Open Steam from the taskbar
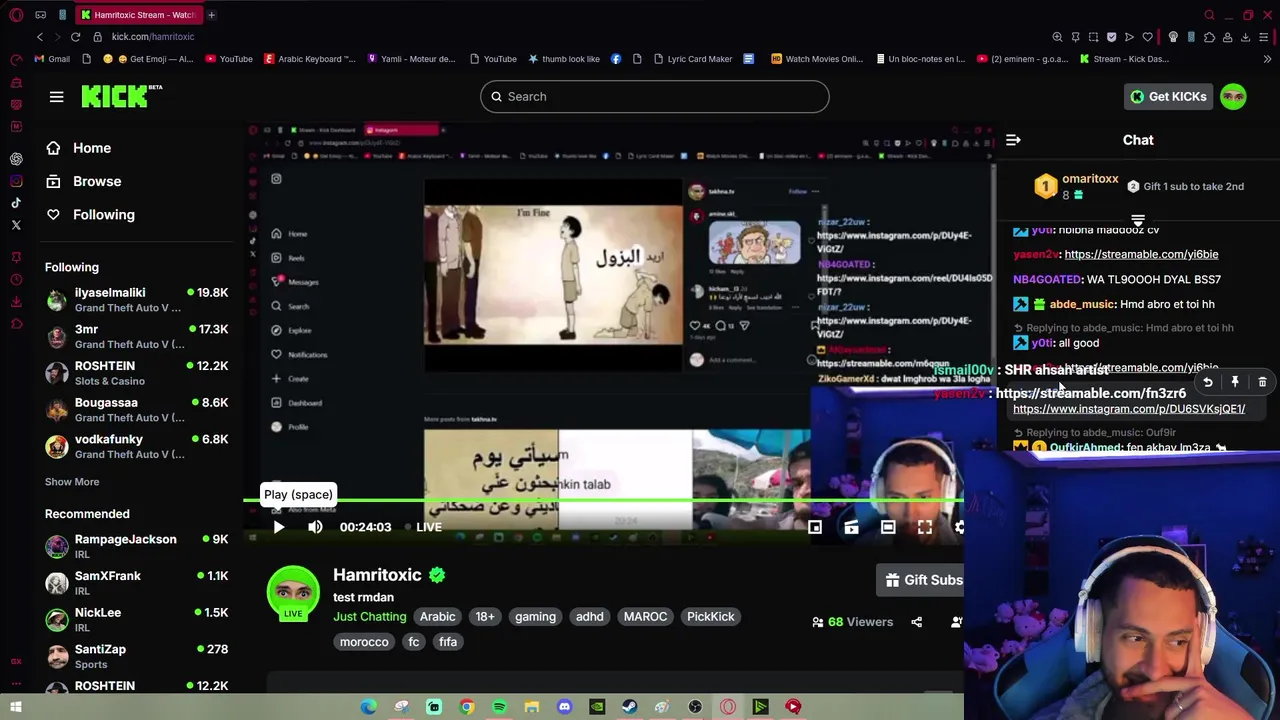Image resolution: width=1280 pixels, height=720 pixels. tap(629, 707)
